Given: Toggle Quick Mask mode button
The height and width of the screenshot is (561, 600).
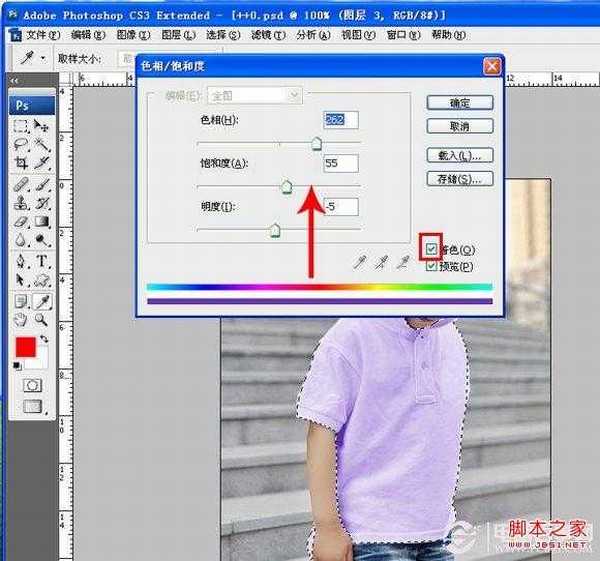Looking at the screenshot, I should click(32, 385).
